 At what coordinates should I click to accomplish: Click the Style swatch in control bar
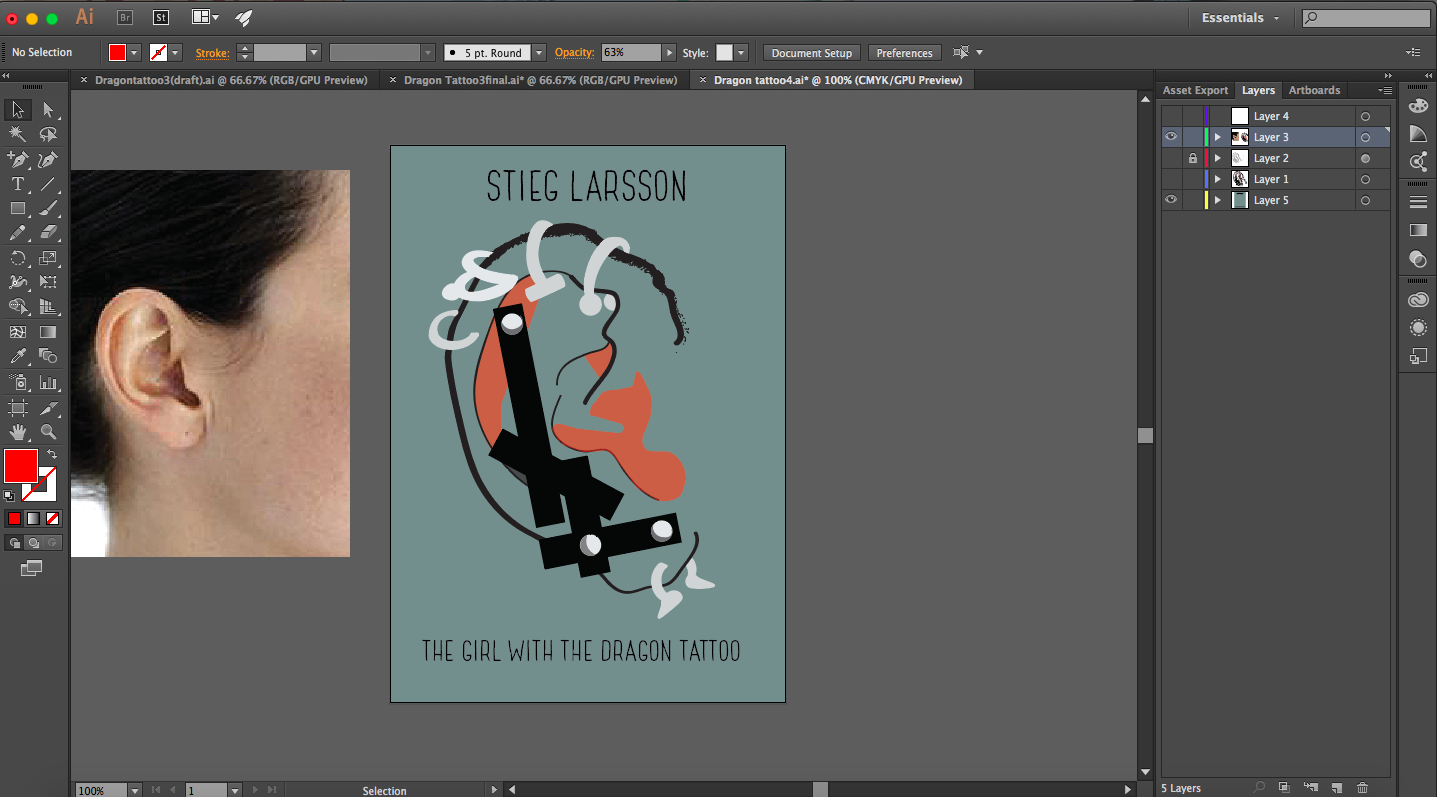724,53
